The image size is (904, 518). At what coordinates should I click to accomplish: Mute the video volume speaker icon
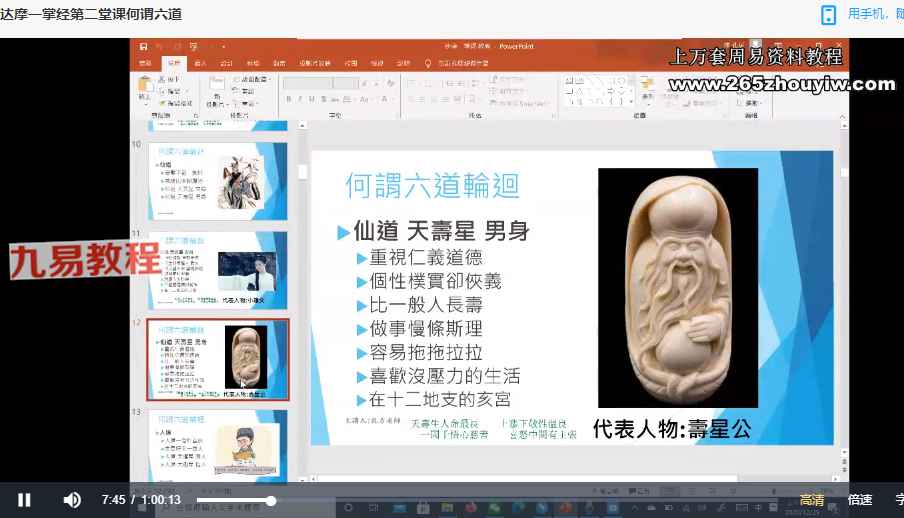[x=72, y=500]
